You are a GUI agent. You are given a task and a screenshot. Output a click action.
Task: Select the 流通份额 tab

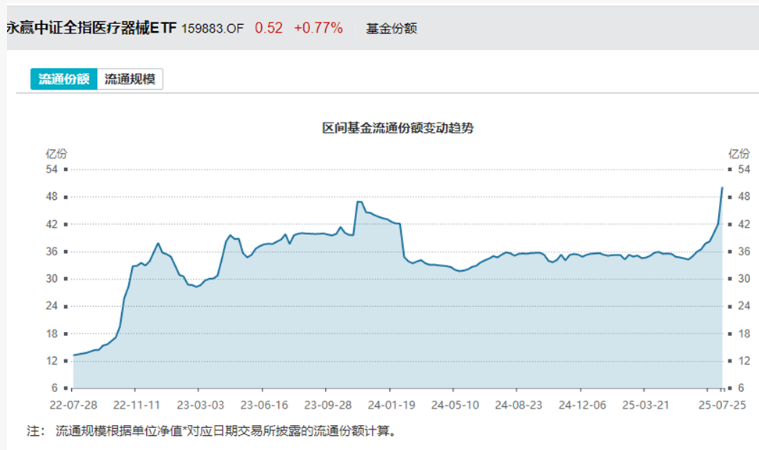(x=64, y=79)
